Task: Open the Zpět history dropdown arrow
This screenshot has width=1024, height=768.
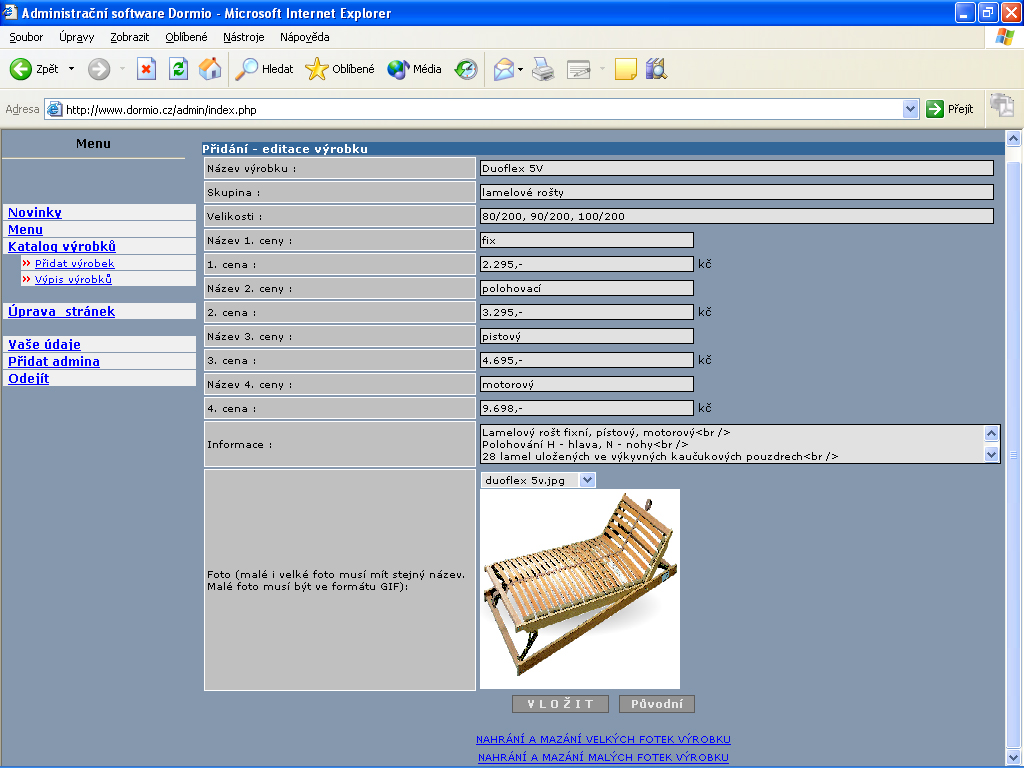Action: tap(71, 69)
